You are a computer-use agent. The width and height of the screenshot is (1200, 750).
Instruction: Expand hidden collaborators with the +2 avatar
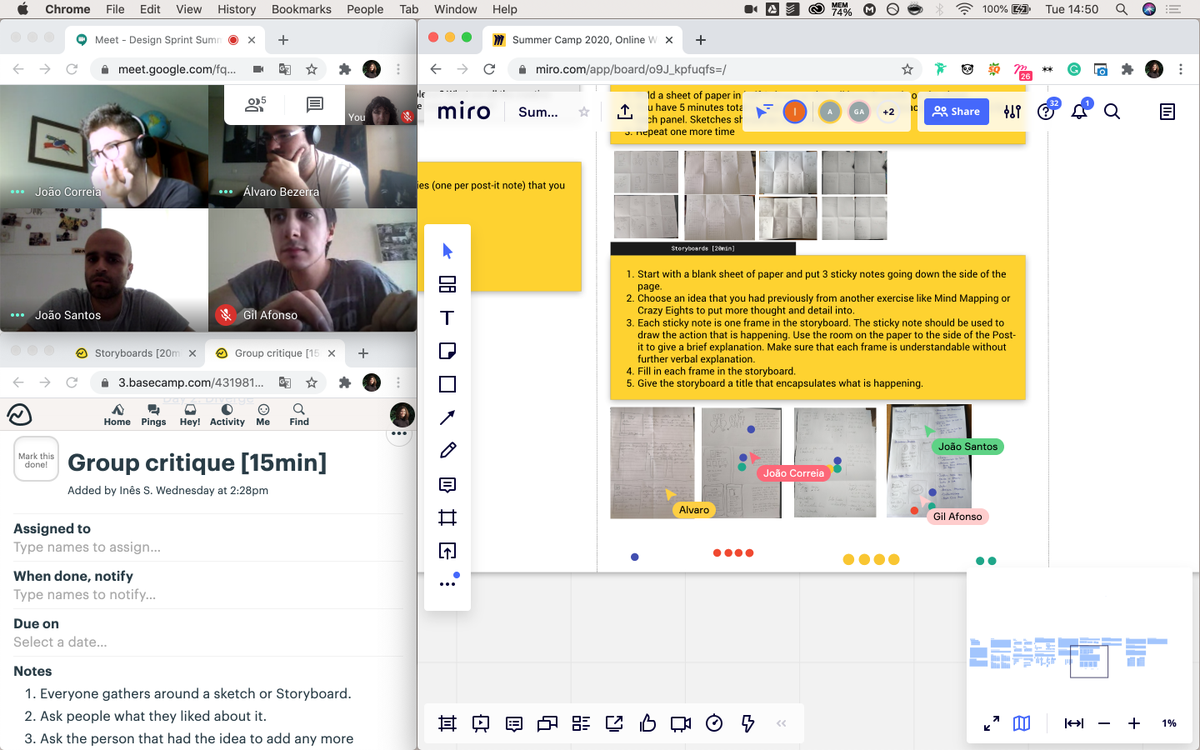[x=888, y=112]
